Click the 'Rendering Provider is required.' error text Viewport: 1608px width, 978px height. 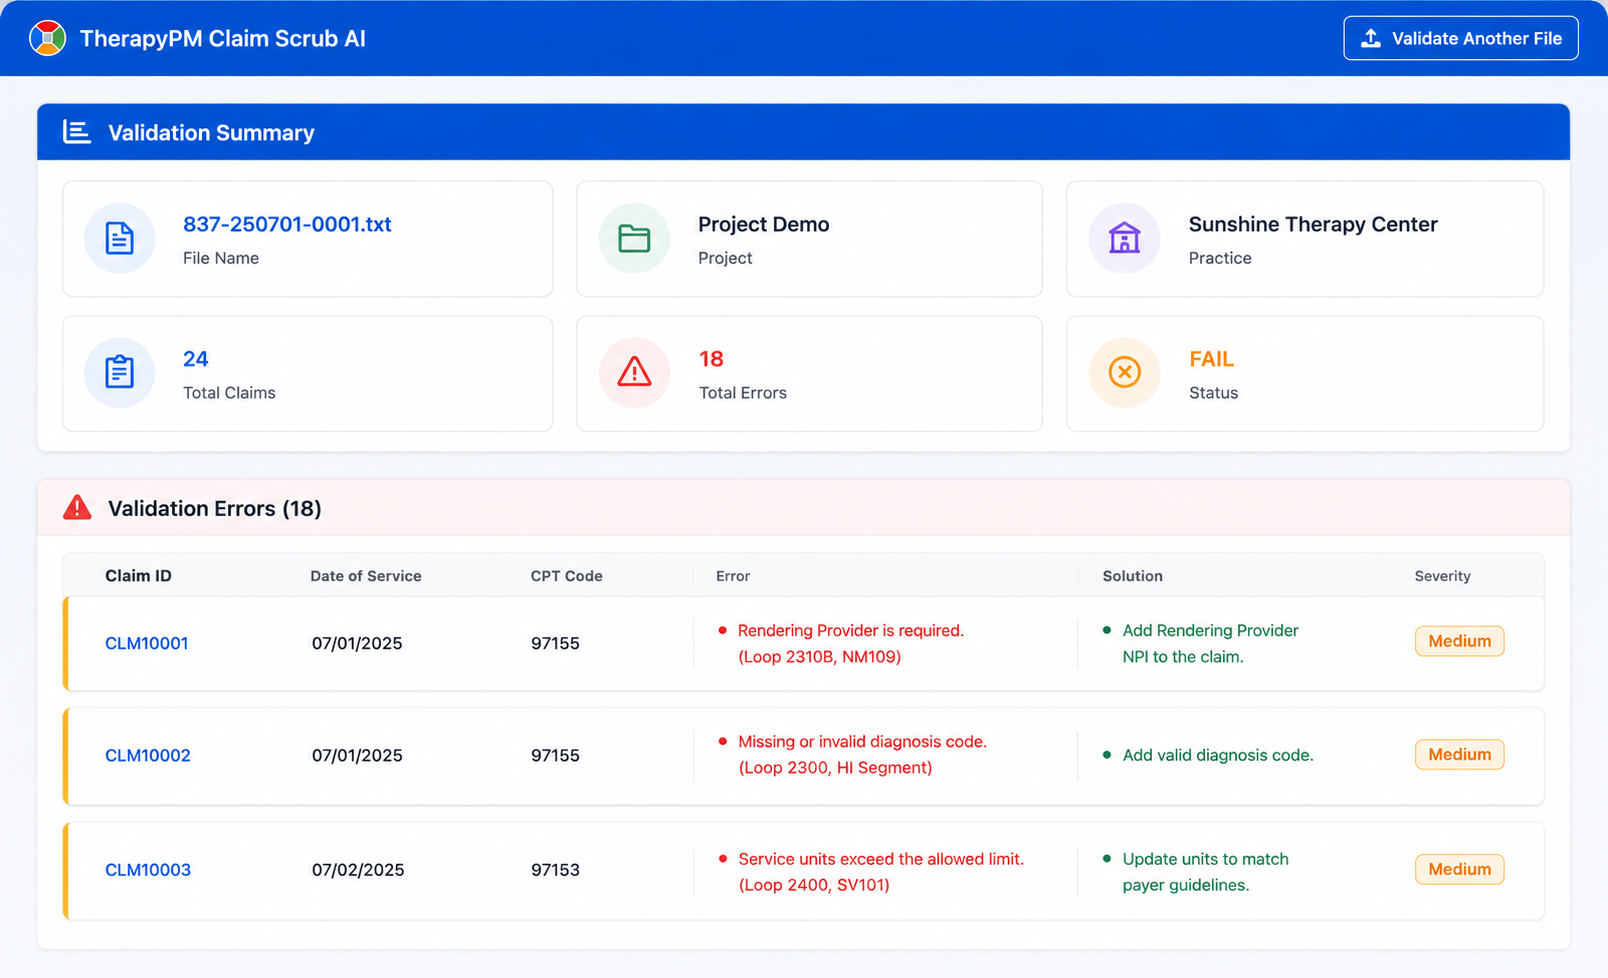(851, 631)
